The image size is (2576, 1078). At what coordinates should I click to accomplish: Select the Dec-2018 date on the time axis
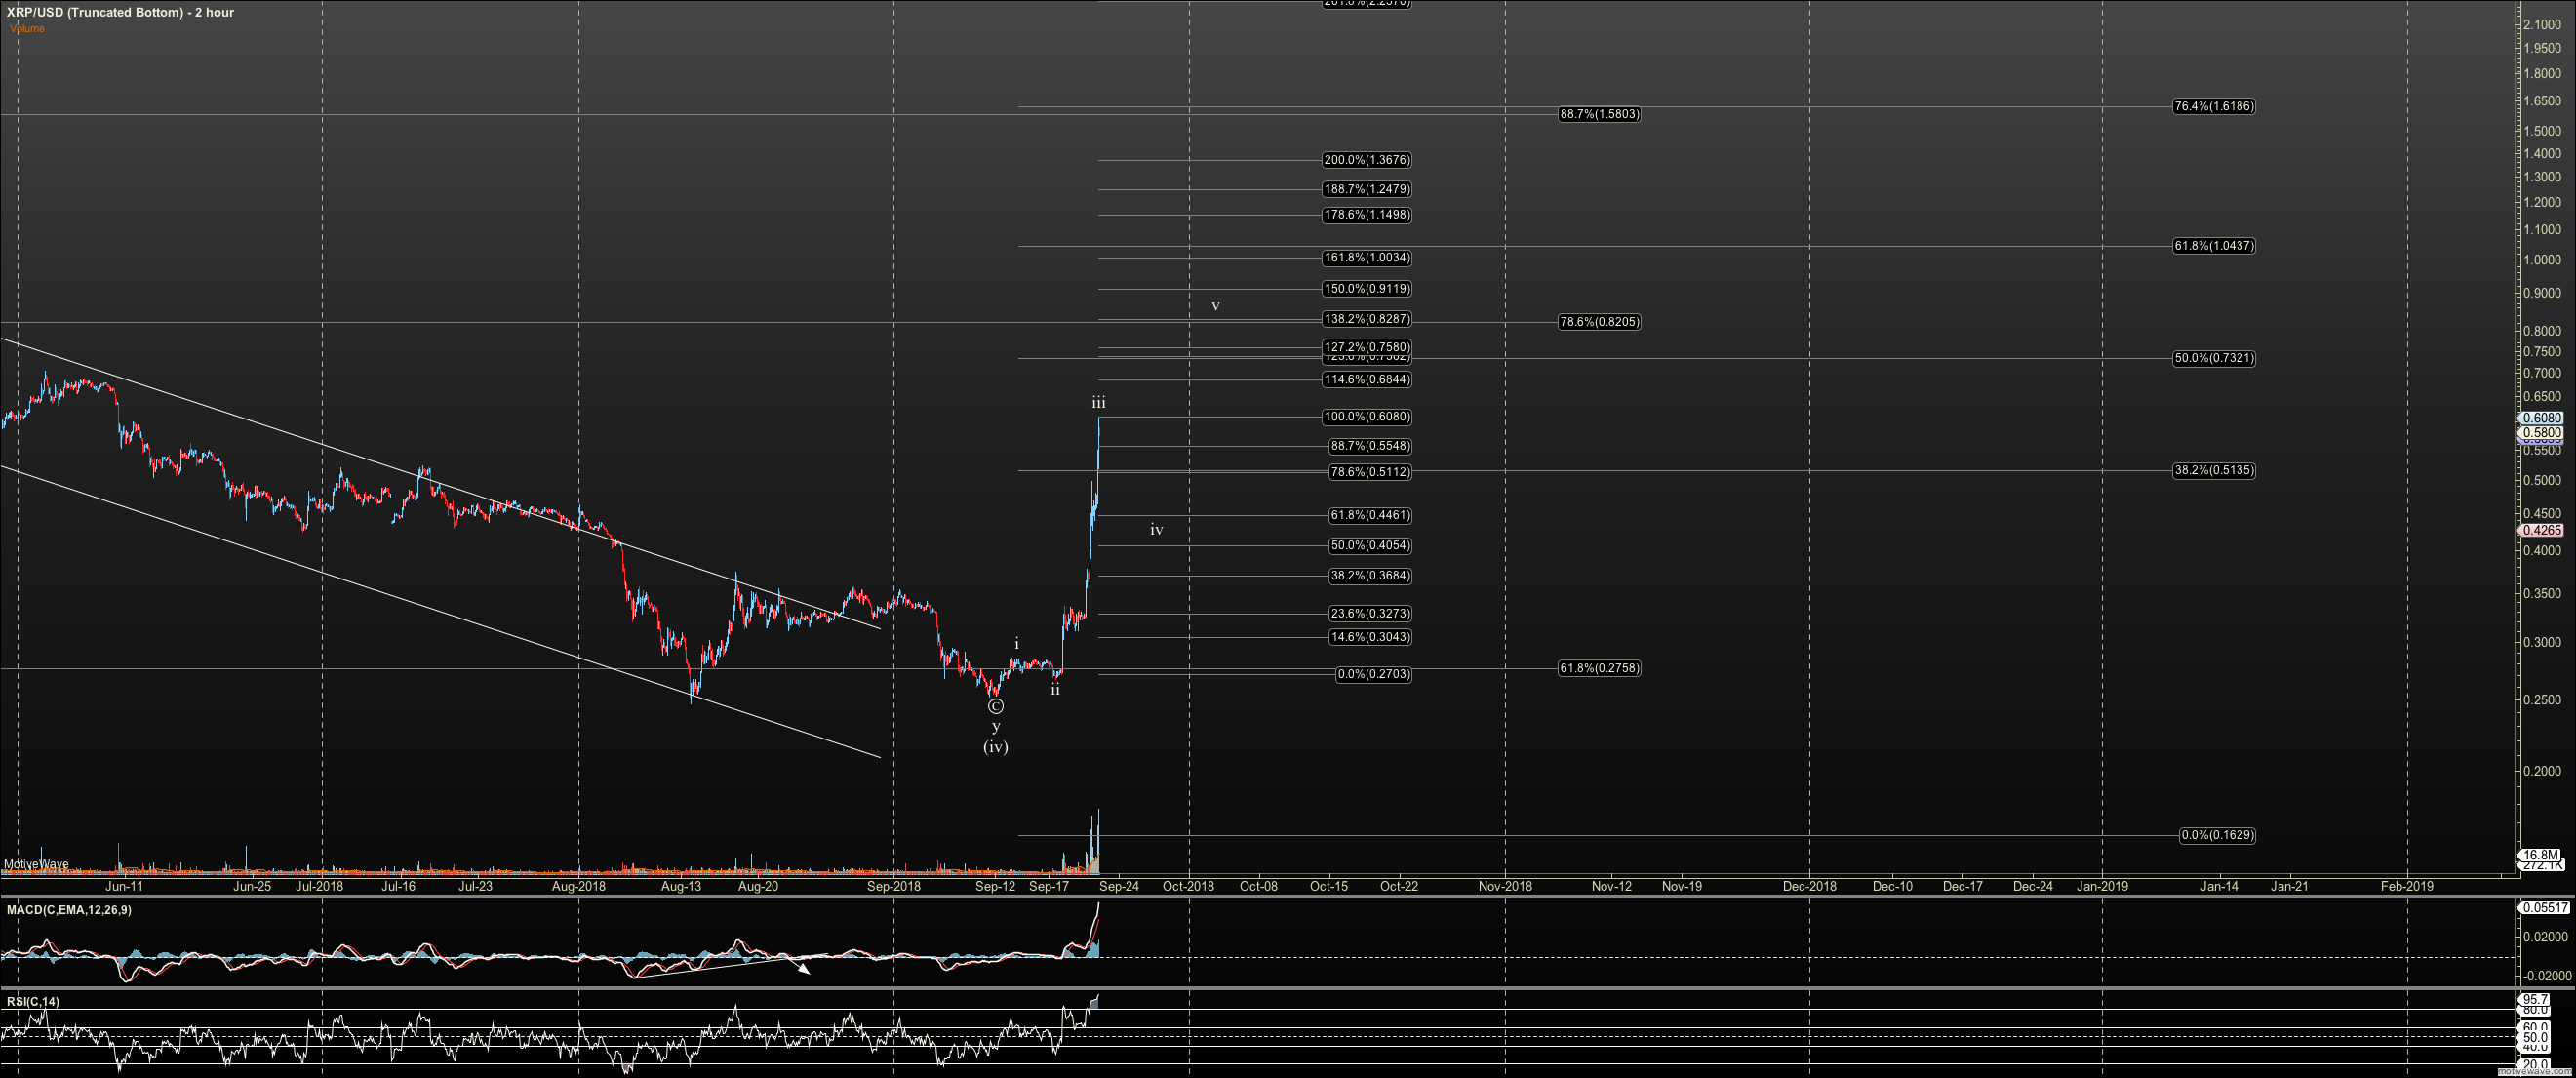(x=1809, y=886)
